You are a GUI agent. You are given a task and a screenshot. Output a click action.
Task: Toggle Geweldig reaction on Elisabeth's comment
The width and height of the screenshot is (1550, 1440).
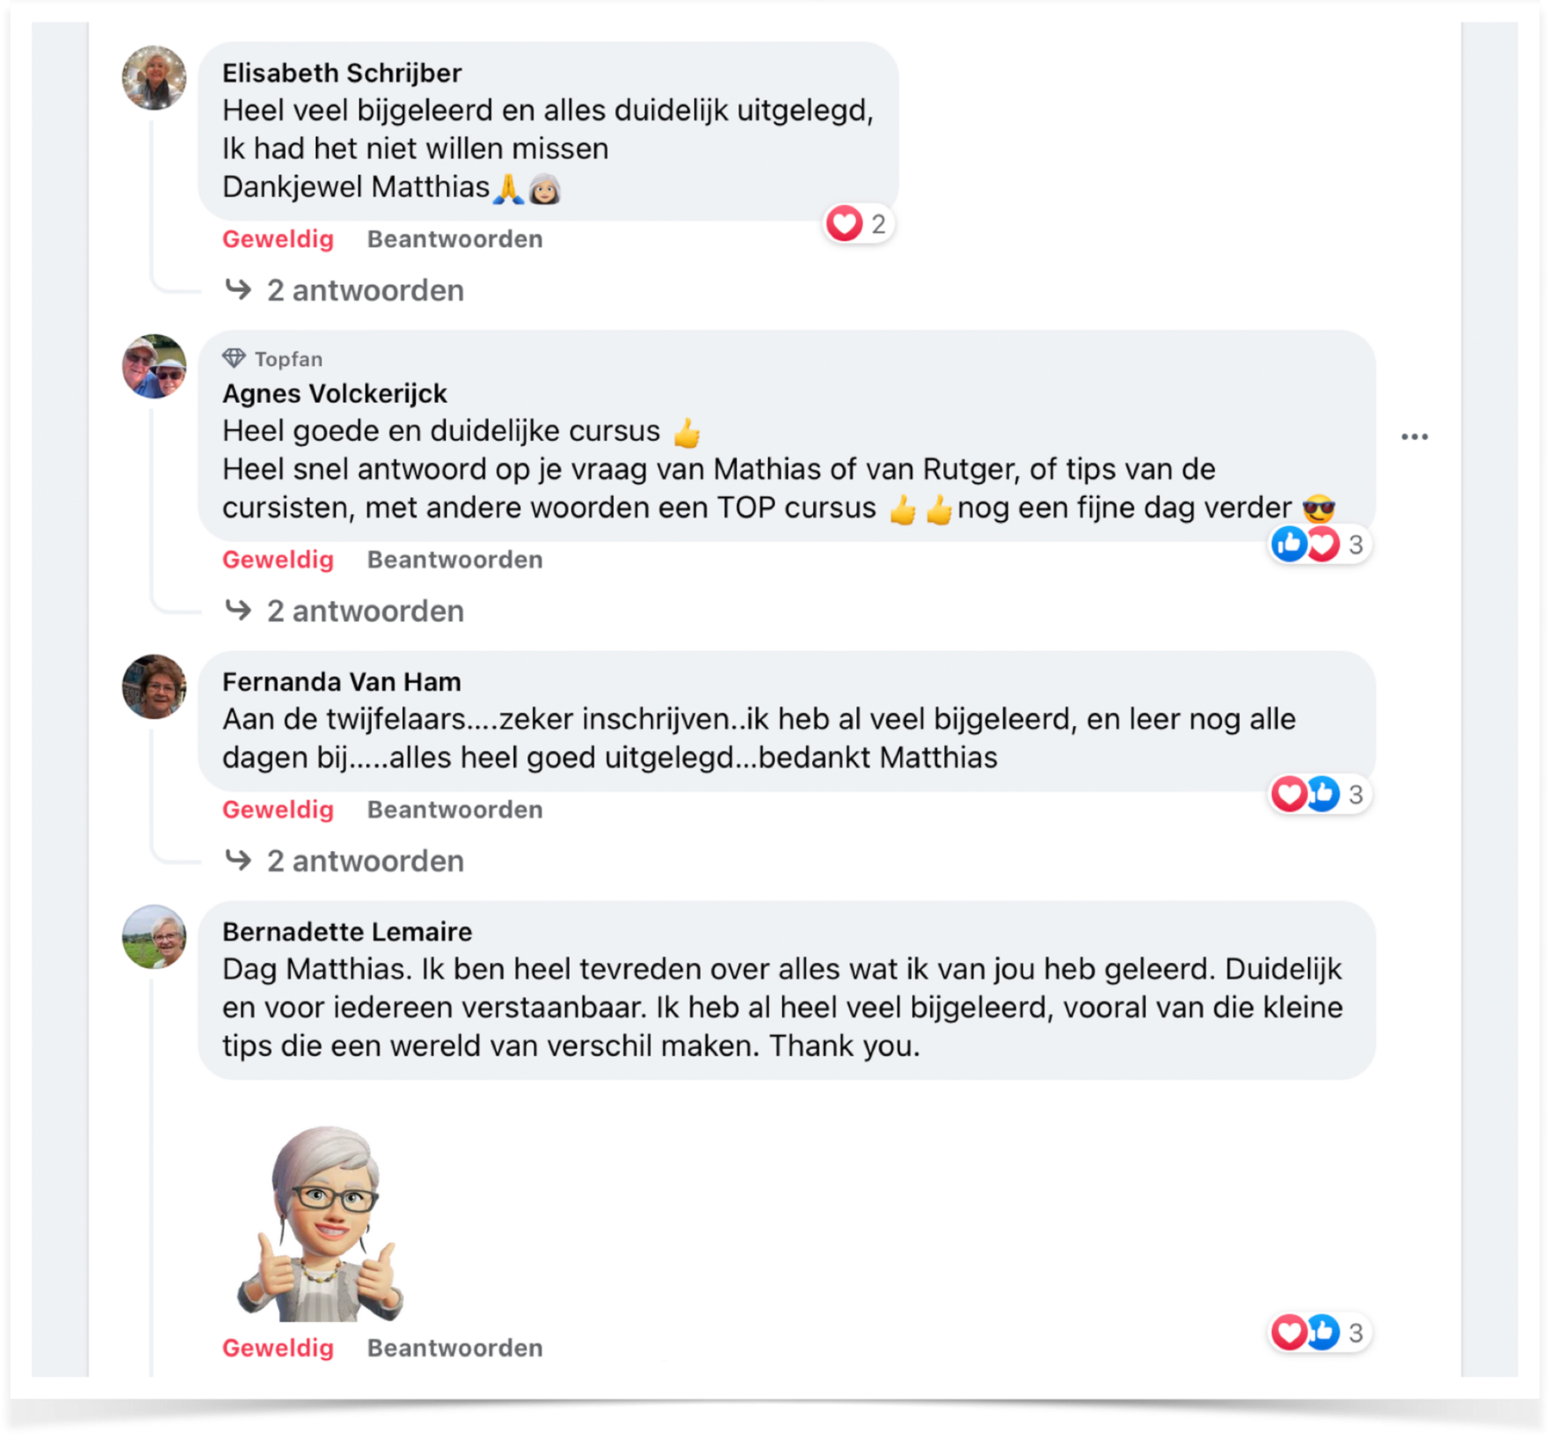click(278, 239)
